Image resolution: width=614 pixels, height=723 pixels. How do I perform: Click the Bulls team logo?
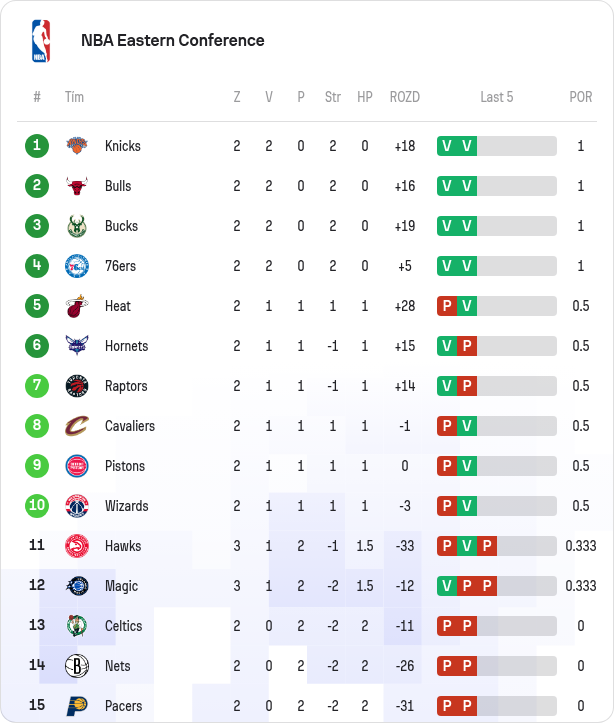[x=77, y=186]
